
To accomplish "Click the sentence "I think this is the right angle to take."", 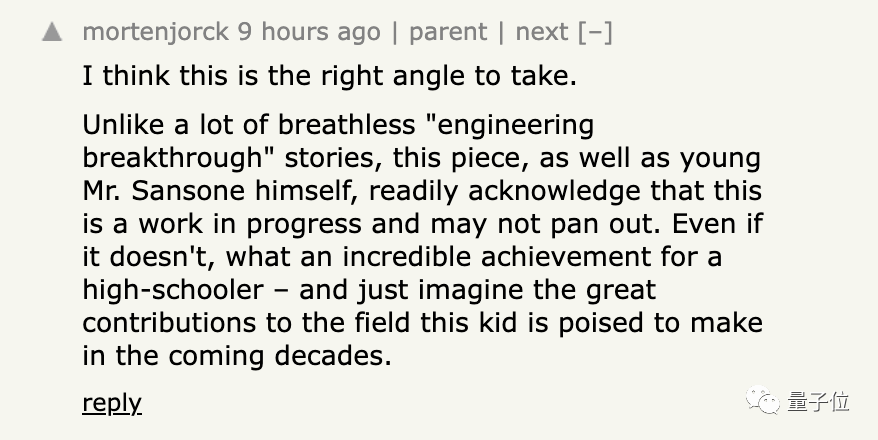I will (x=329, y=76).
